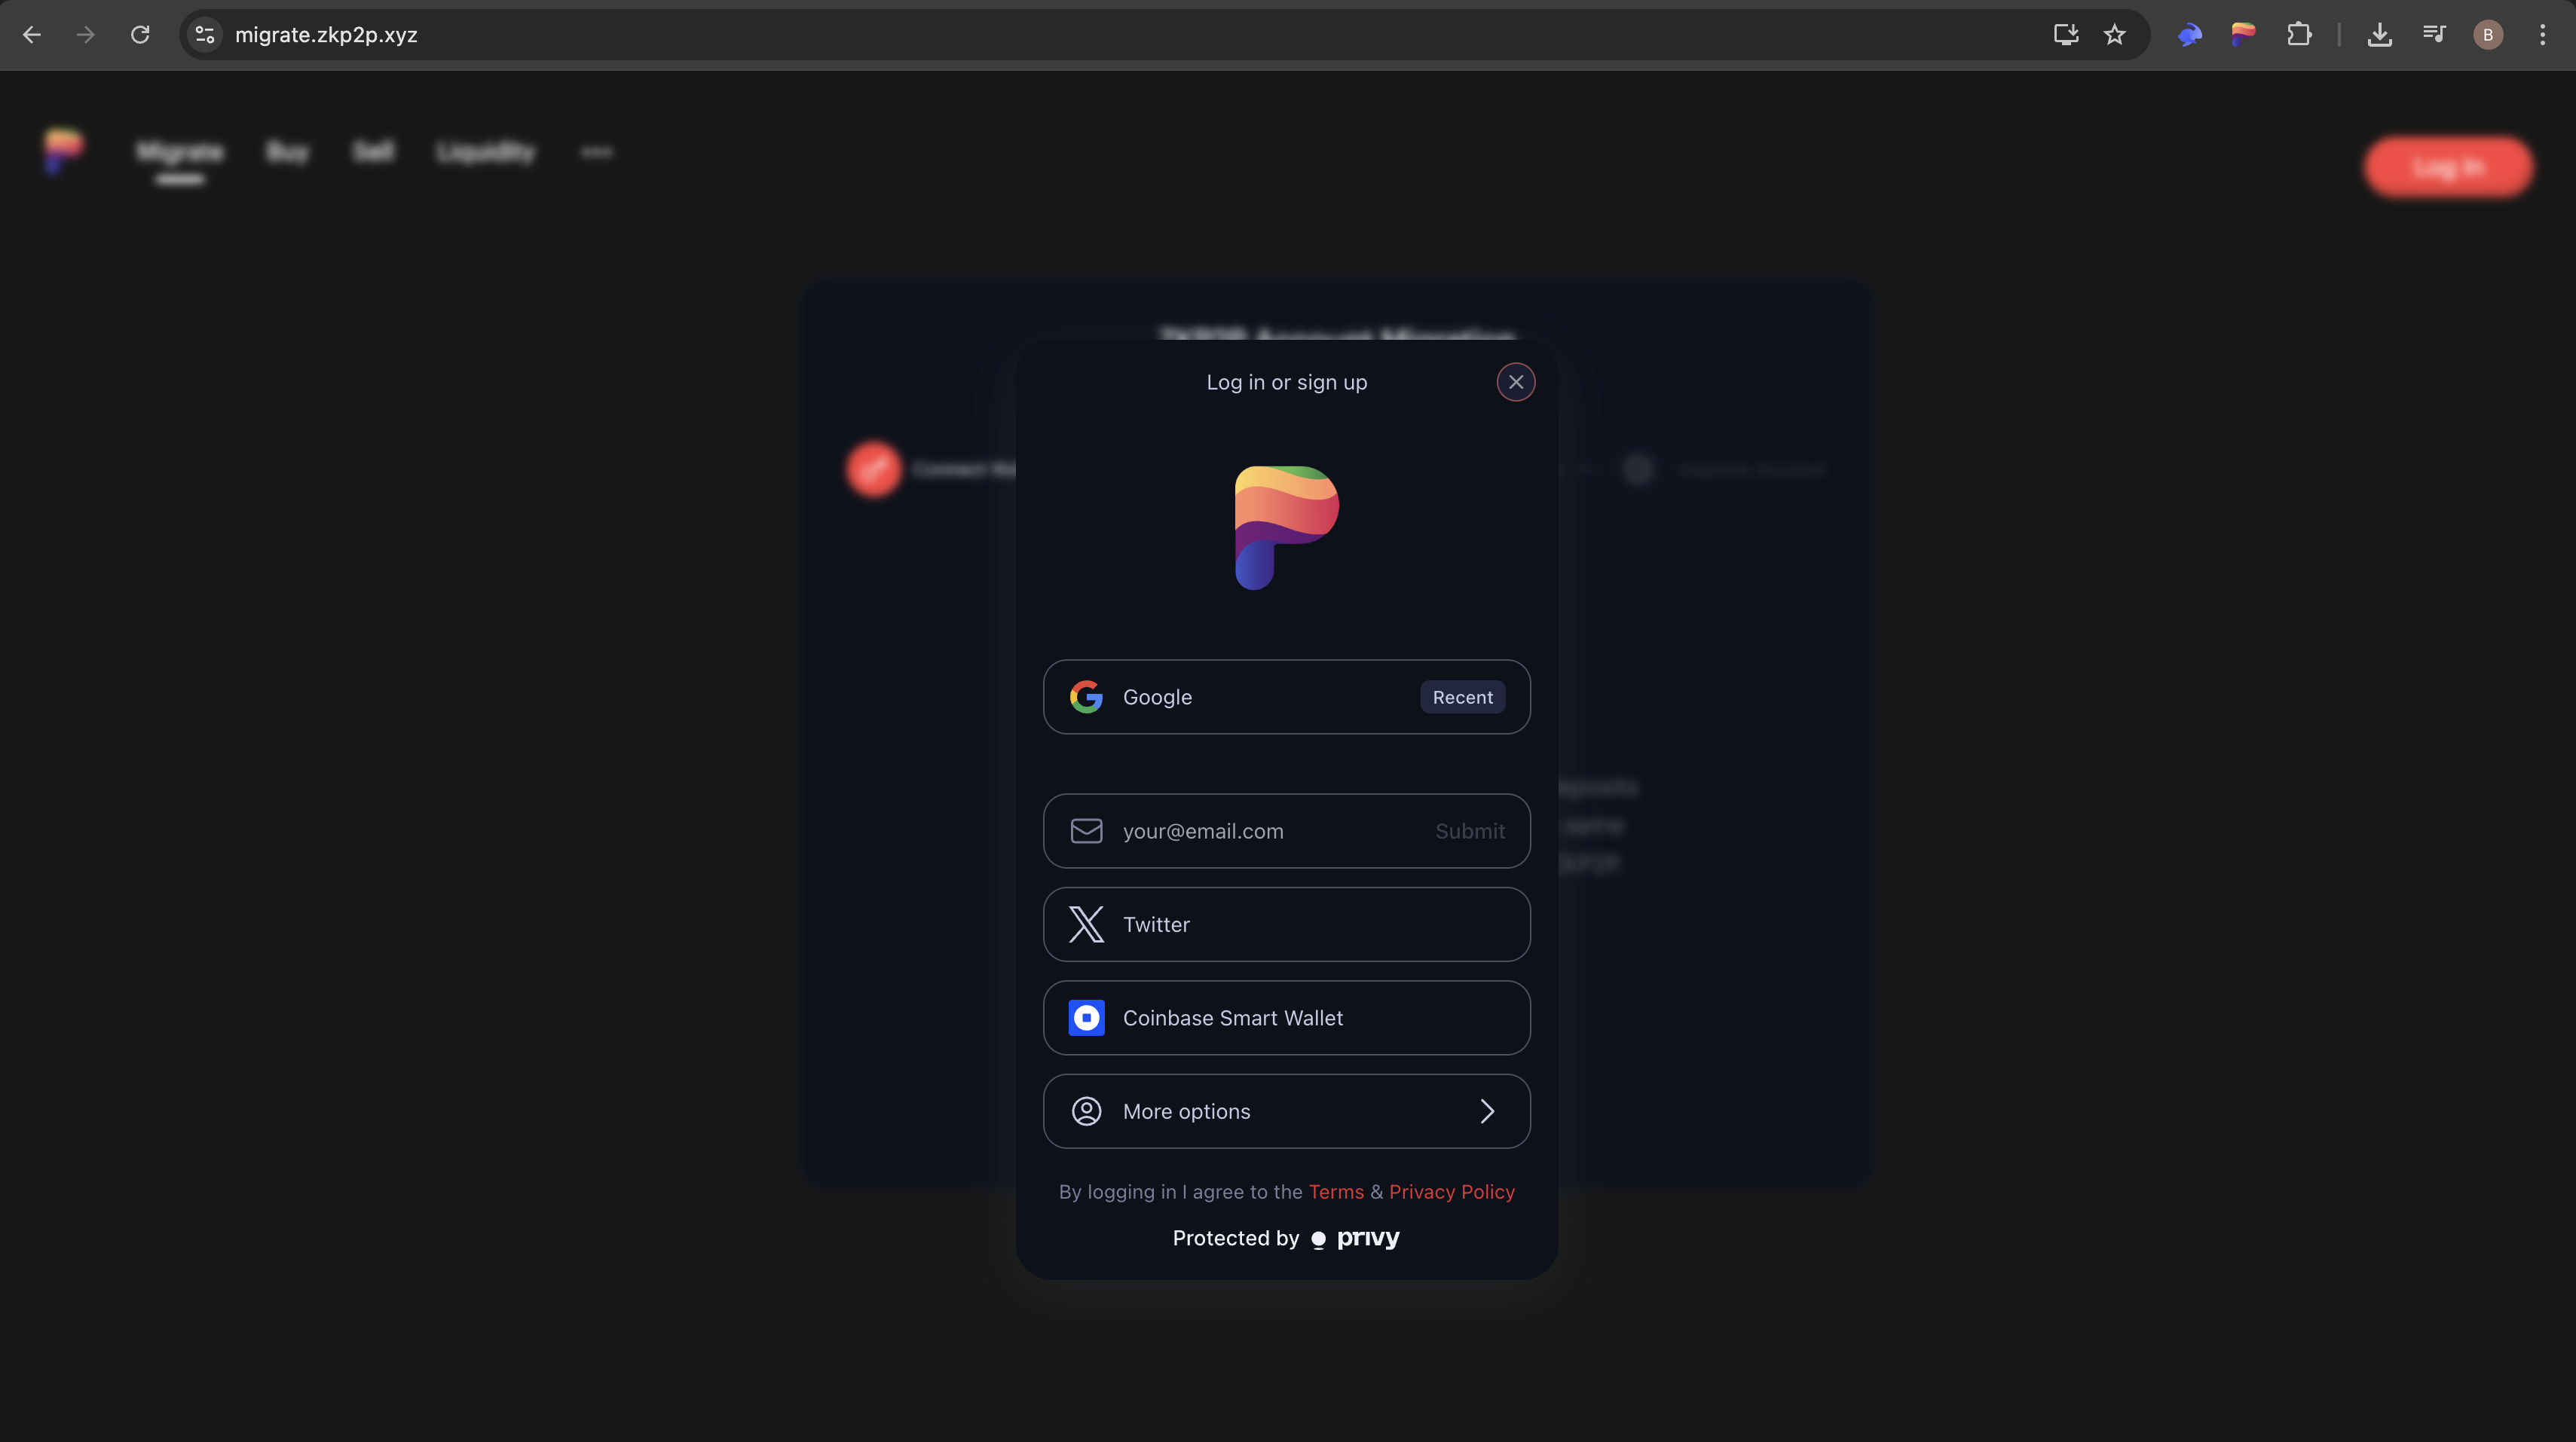Connect with Coinbase Smart Wallet

click(x=1287, y=1018)
